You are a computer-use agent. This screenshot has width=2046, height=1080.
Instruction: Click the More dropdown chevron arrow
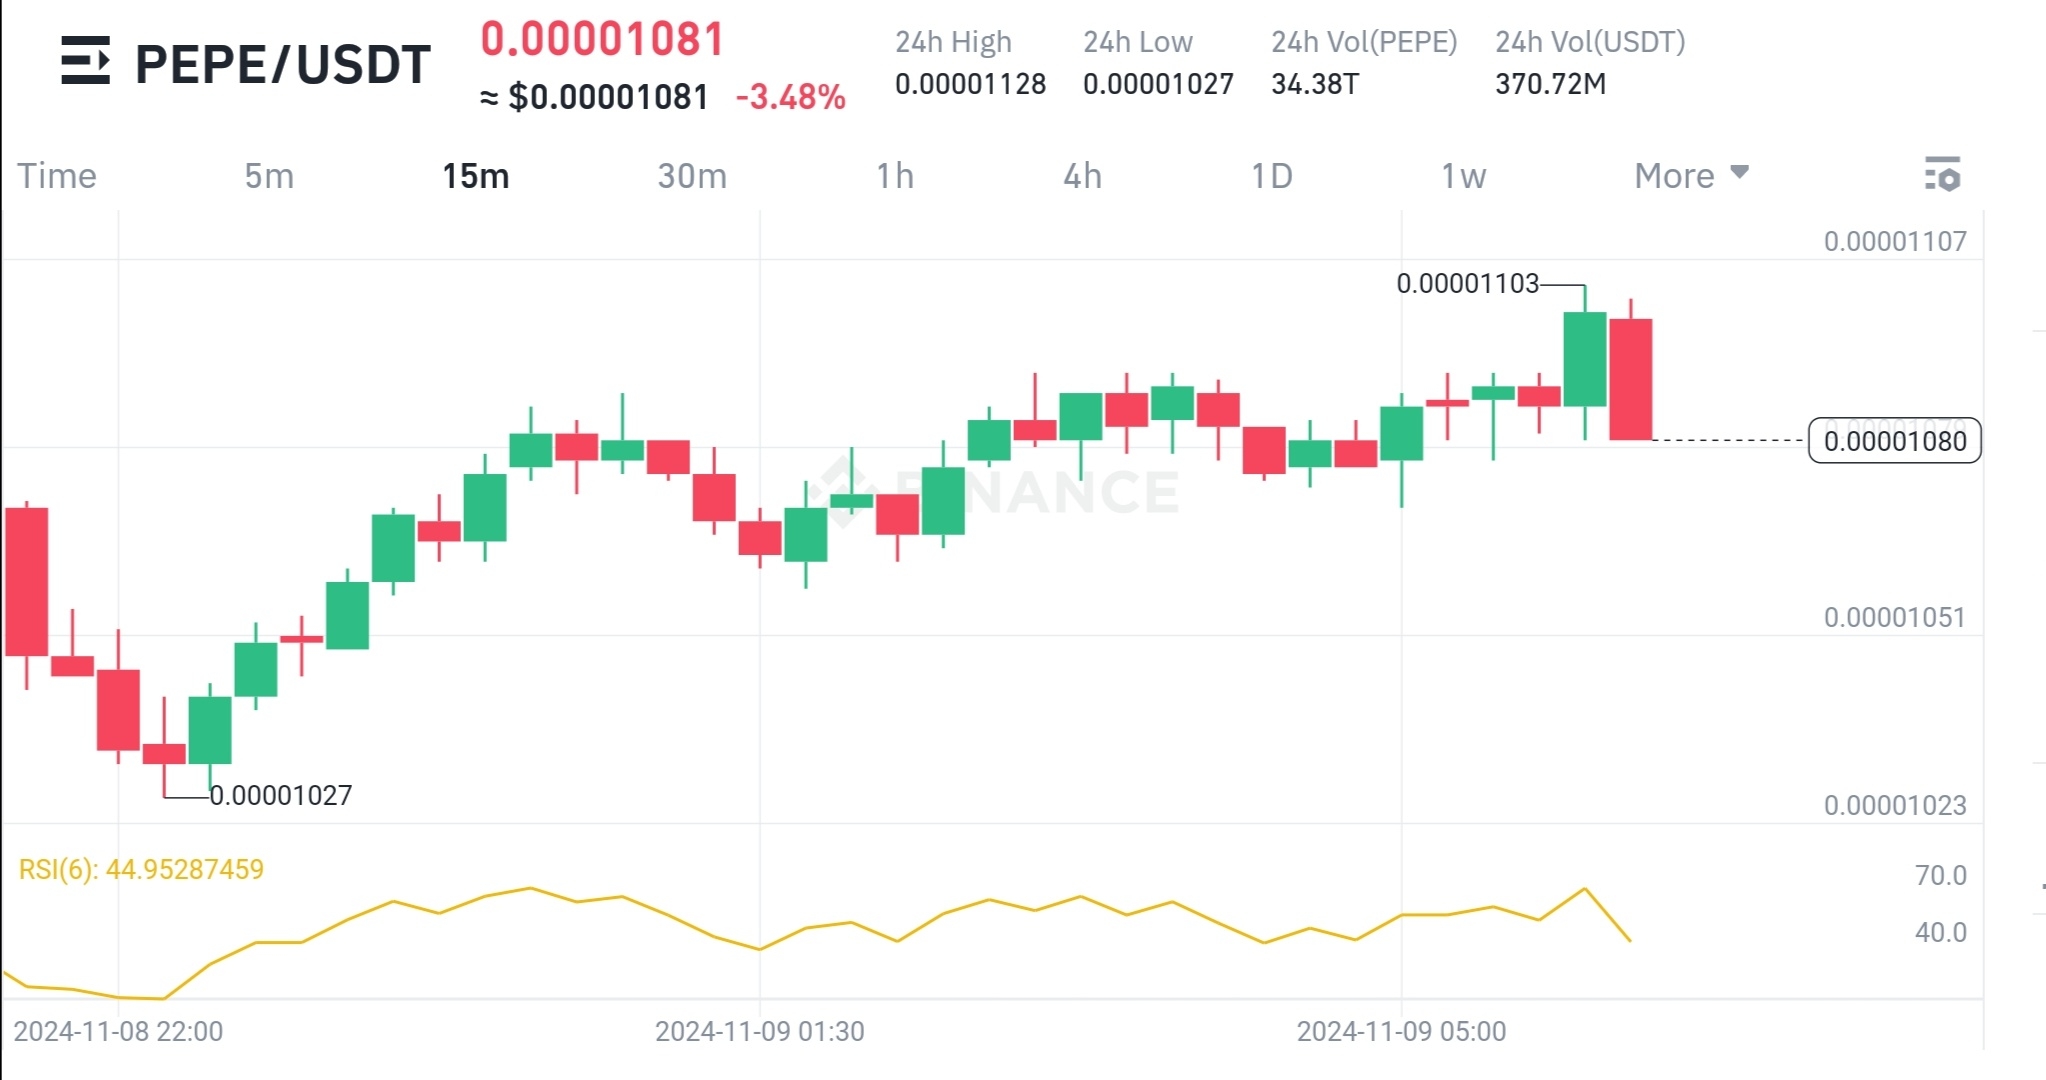(x=1740, y=173)
